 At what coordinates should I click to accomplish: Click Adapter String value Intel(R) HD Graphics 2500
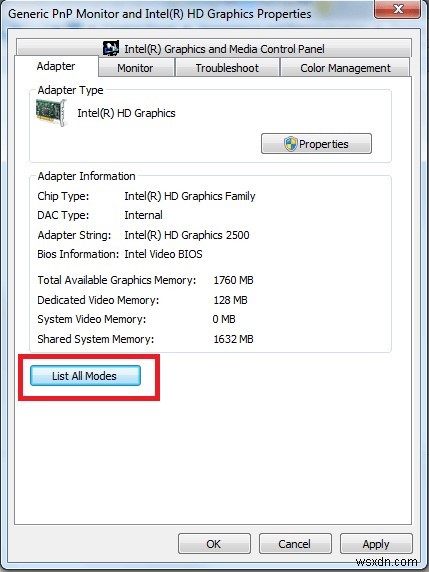click(x=187, y=235)
